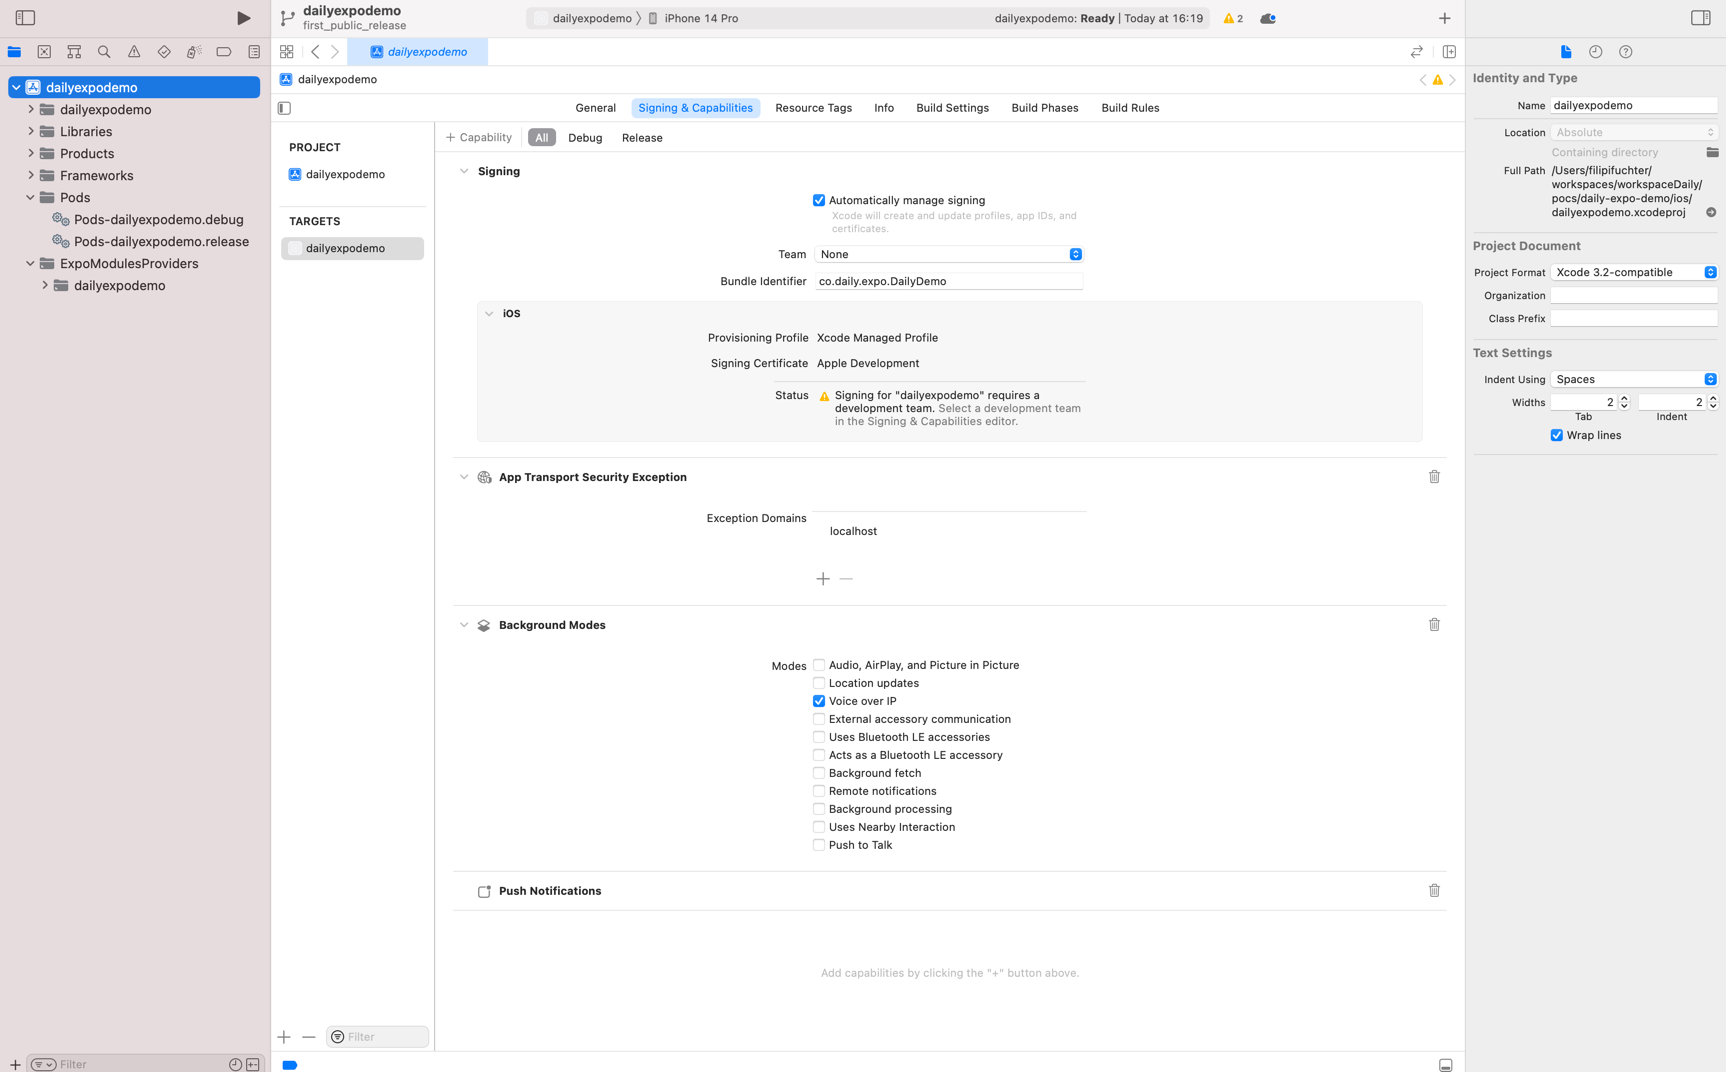Add editor on right split icon

[1449, 52]
